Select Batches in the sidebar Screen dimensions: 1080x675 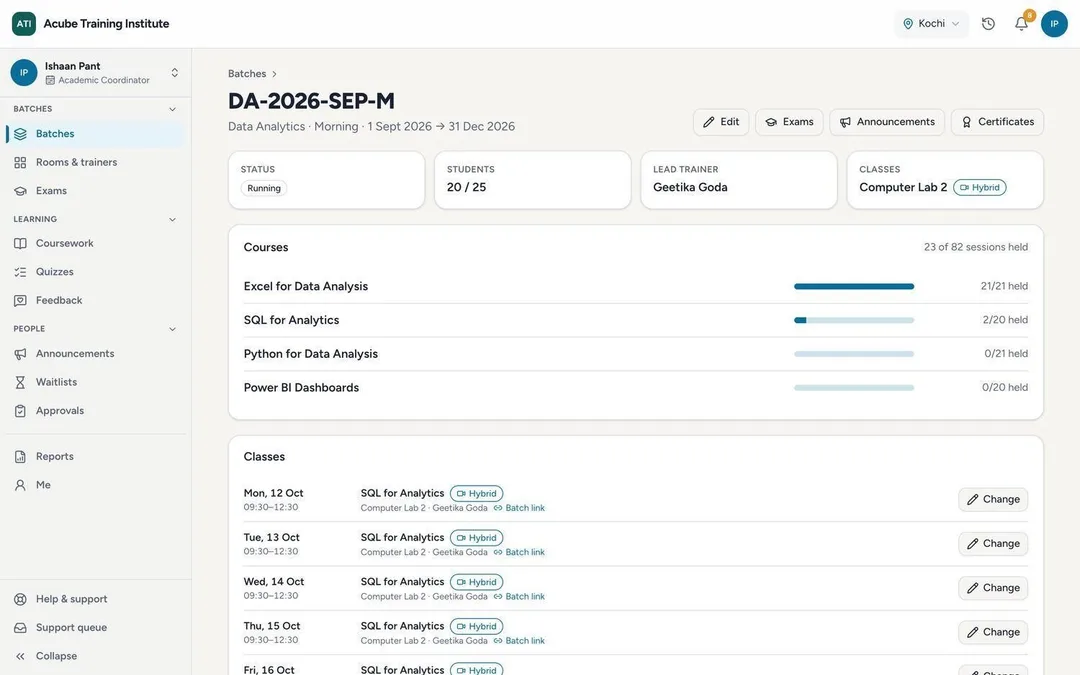(x=95, y=134)
